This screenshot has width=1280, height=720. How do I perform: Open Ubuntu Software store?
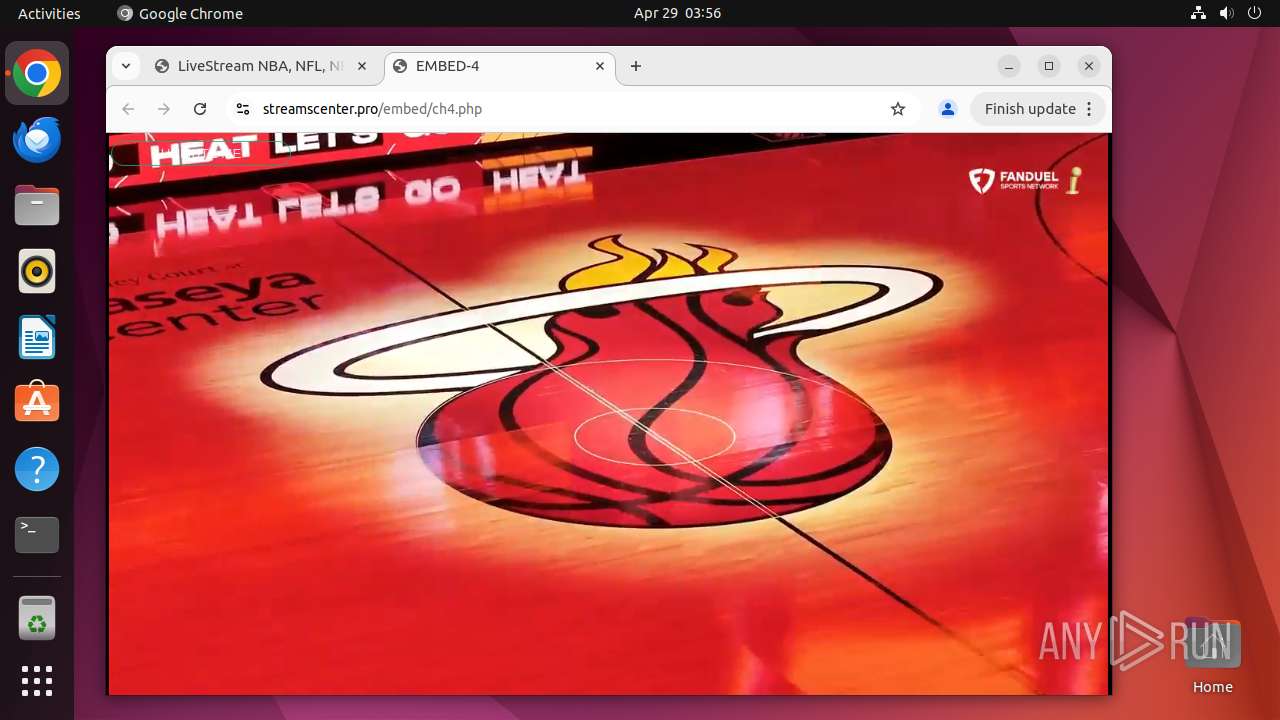(x=37, y=403)
